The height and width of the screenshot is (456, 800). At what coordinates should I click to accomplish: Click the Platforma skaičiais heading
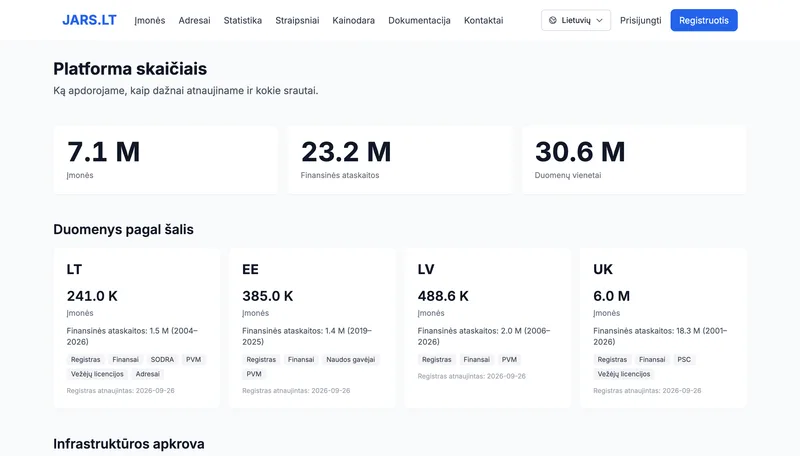(130, 69)
